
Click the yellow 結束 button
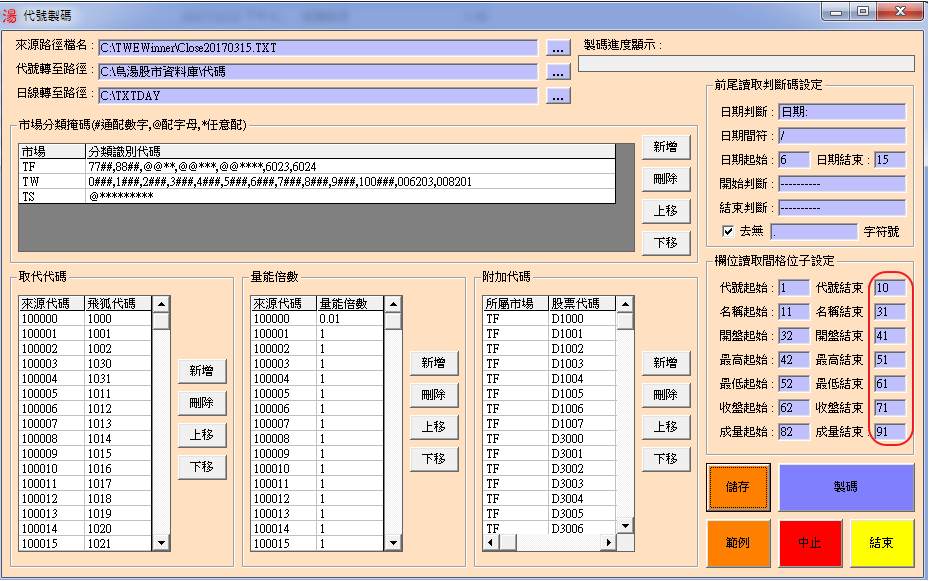coord(881,543)
